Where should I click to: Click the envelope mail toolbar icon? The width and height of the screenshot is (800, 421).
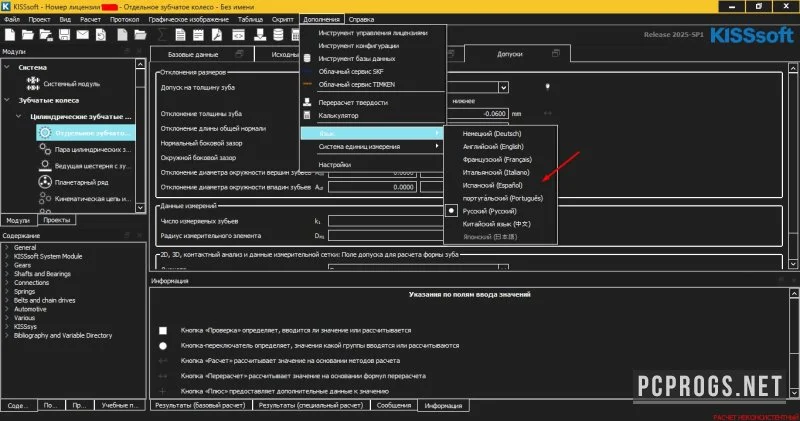[x=83, y=35]
